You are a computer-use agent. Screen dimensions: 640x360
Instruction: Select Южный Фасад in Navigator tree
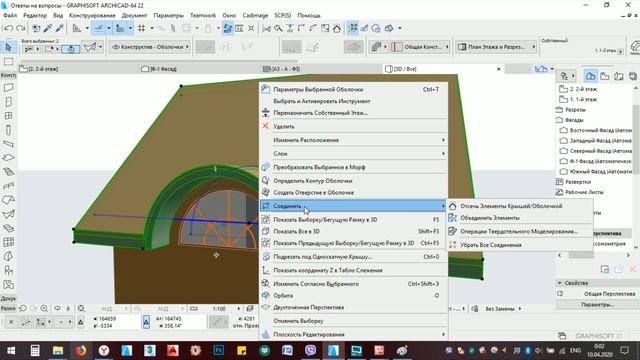[596, 172]
